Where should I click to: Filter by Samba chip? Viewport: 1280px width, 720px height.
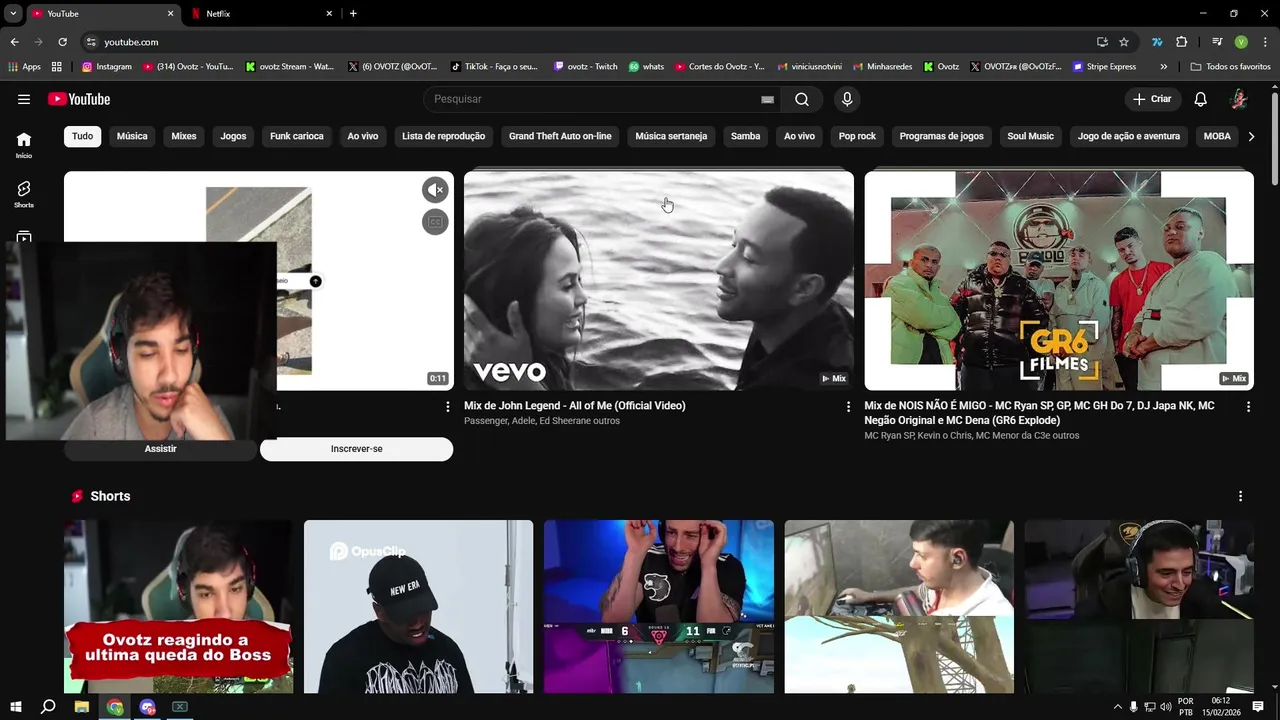(745, 136)
